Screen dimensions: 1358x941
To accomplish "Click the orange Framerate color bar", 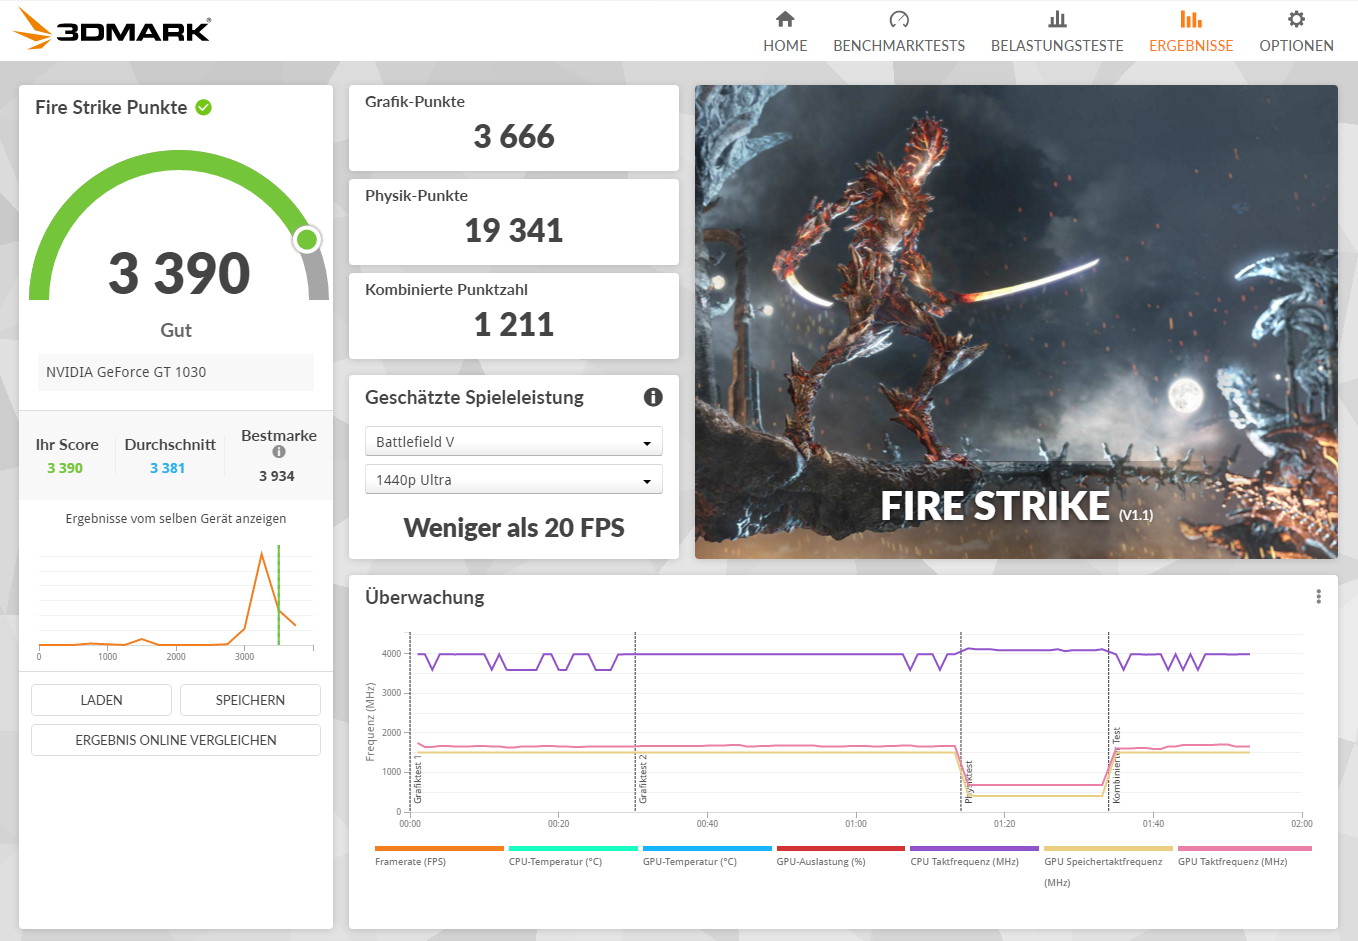I will click(x=439, y=848).
